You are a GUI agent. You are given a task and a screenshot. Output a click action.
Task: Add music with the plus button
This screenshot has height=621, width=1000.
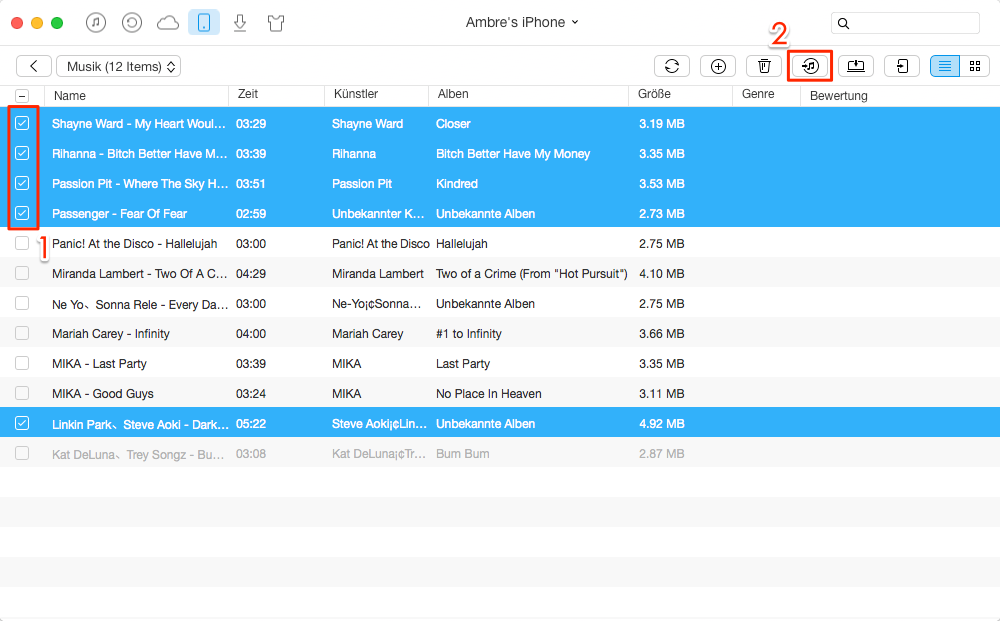coord(718,66)
